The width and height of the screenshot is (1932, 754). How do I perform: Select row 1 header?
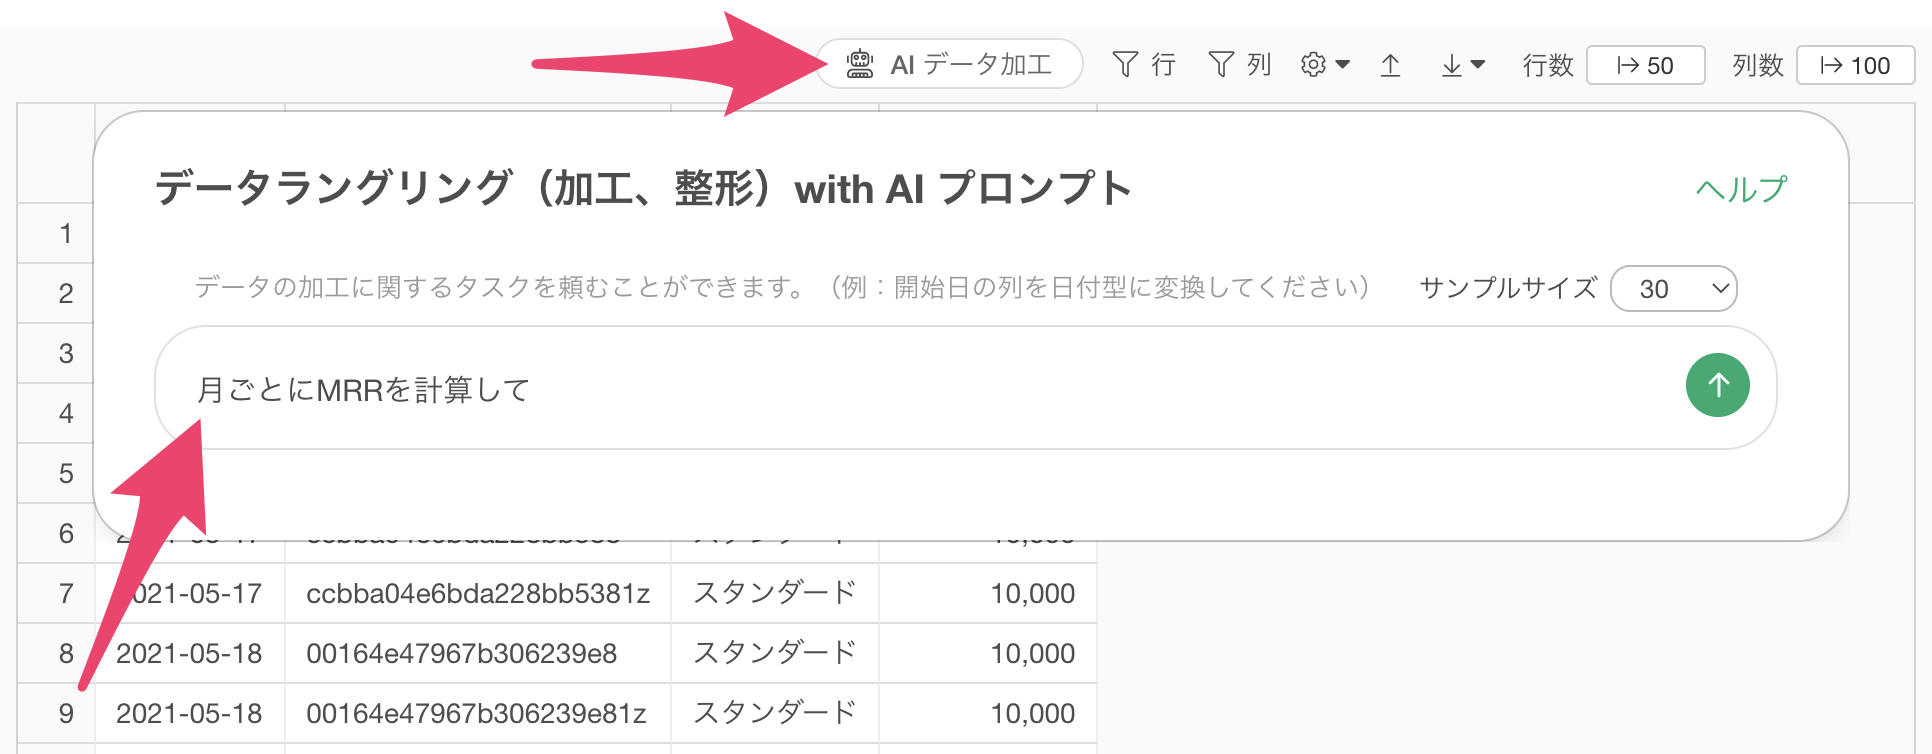click(x=66, y=233)
